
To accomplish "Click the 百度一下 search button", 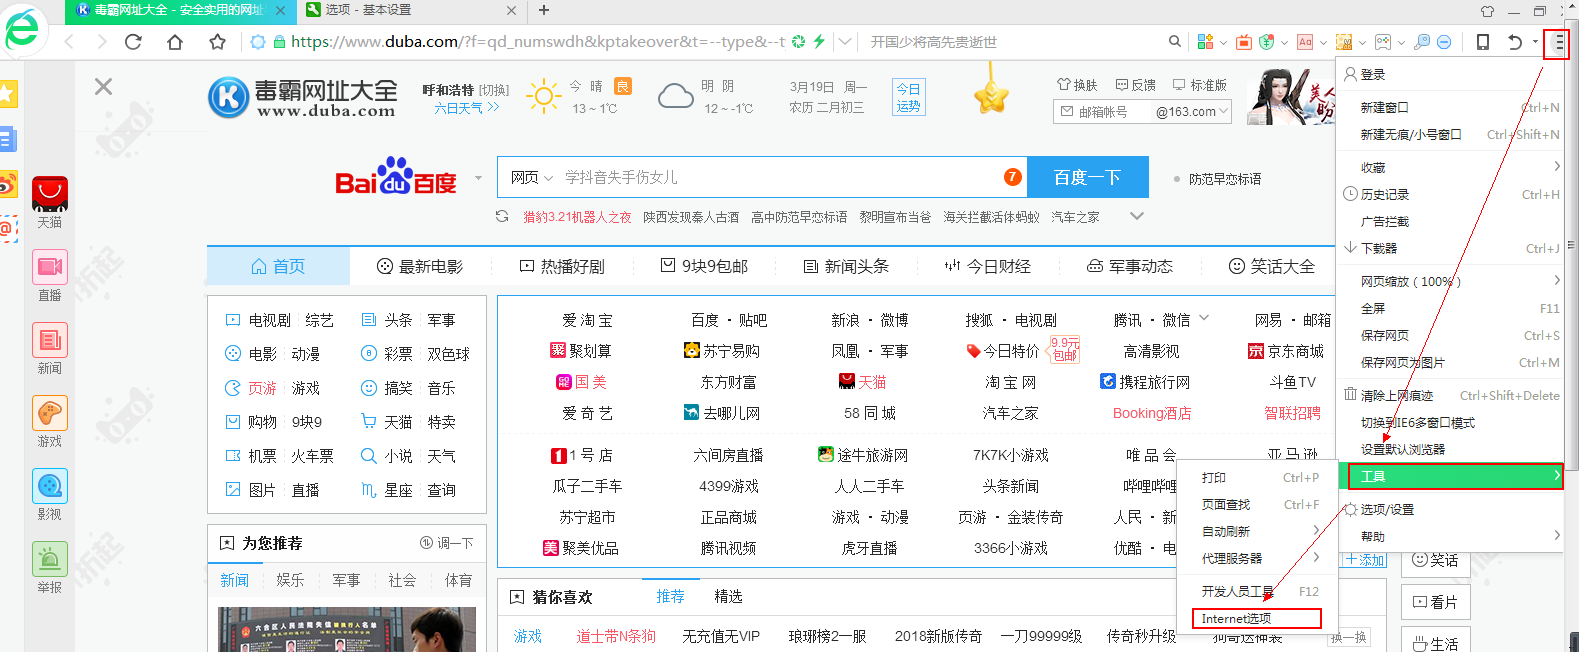I will [x=1087, y=177].
